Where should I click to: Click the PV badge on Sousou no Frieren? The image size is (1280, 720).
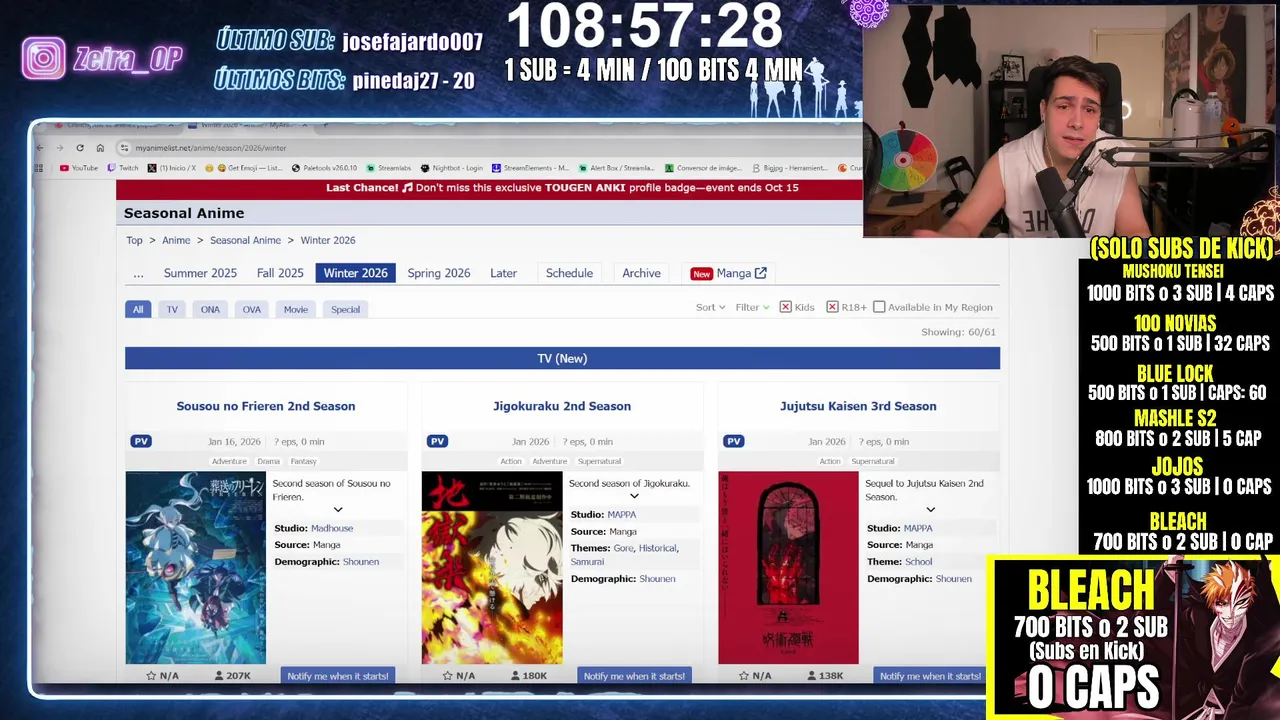(x=141, y=441)
